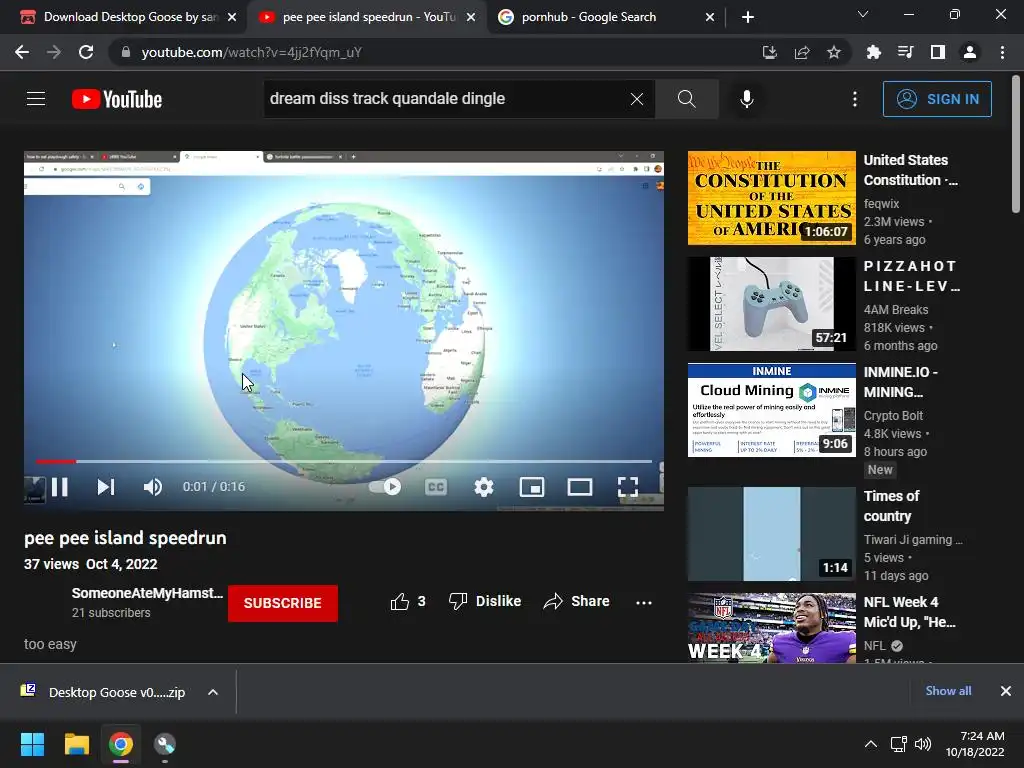Expand the Desktop Goose download options chevron

click(213, 692)
